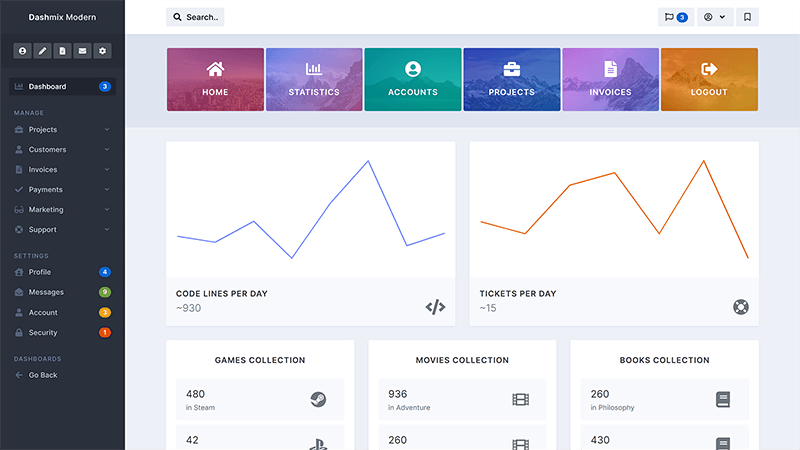Image resolution: width=800 pixels, height=450 pixels.
Task: Click the Logout tile
Action: click(709, 80)
